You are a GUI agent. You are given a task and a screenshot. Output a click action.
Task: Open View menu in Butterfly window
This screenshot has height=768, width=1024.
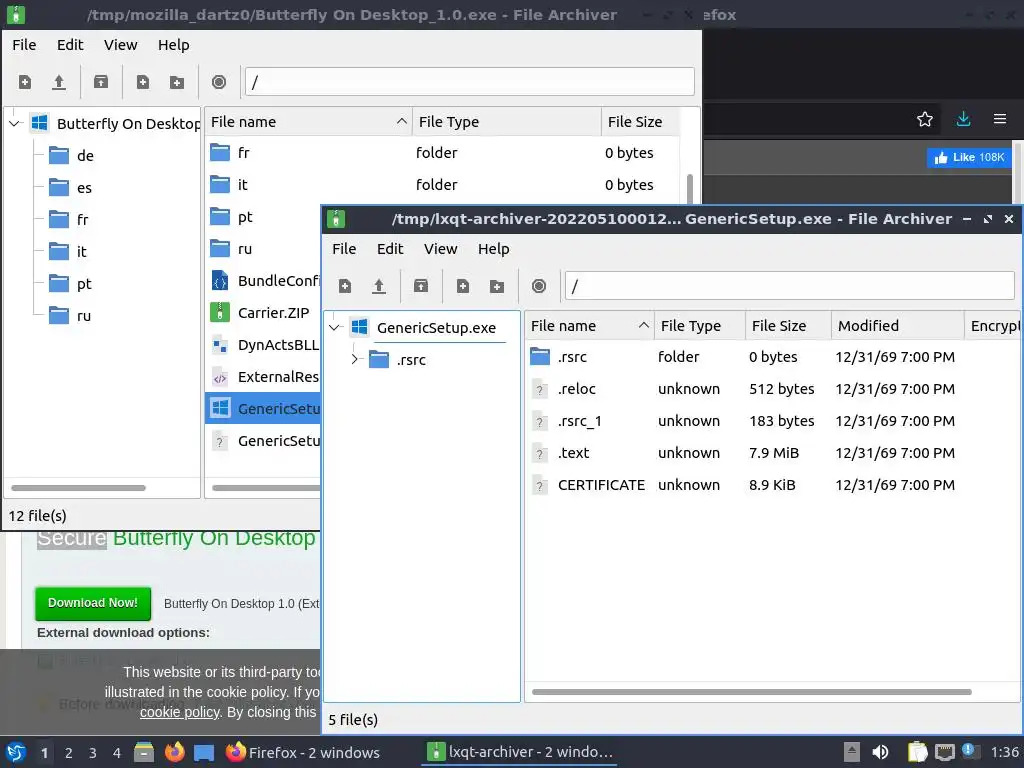point(120,44)
